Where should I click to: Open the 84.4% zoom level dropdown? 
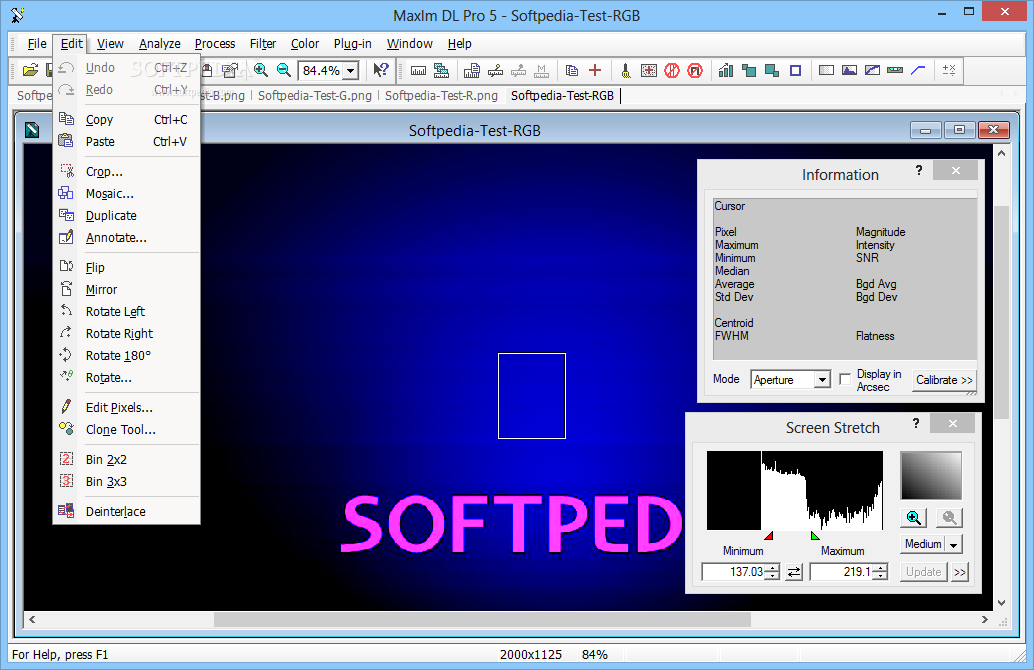[351, 71]
